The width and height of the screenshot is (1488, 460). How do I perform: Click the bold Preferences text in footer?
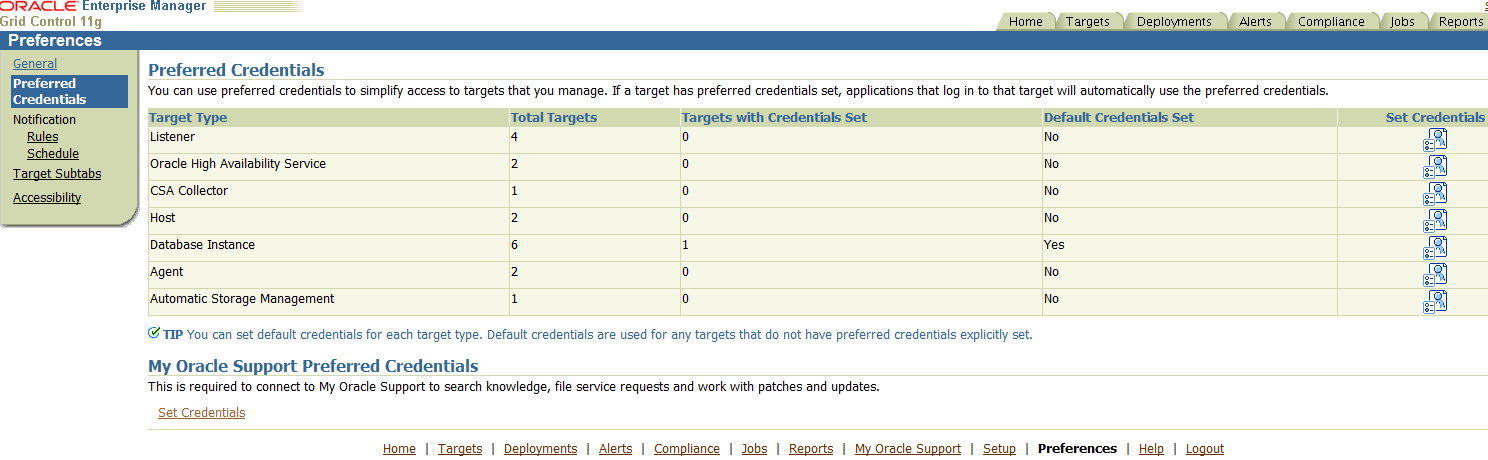(1077, 449)
